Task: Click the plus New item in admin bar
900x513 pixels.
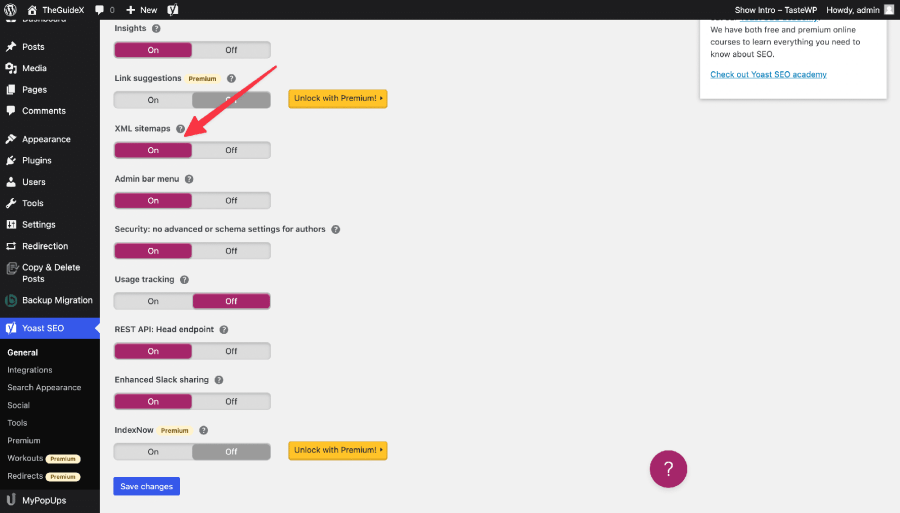Action: [141, 10]
